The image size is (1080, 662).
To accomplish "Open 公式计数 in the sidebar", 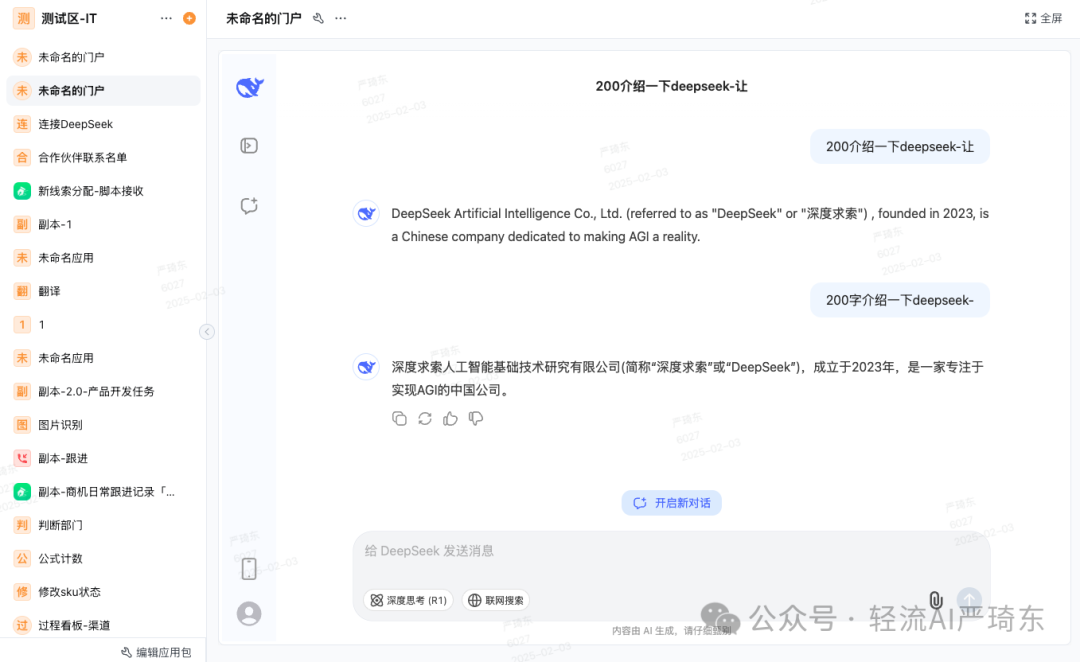I will [103, 558].
